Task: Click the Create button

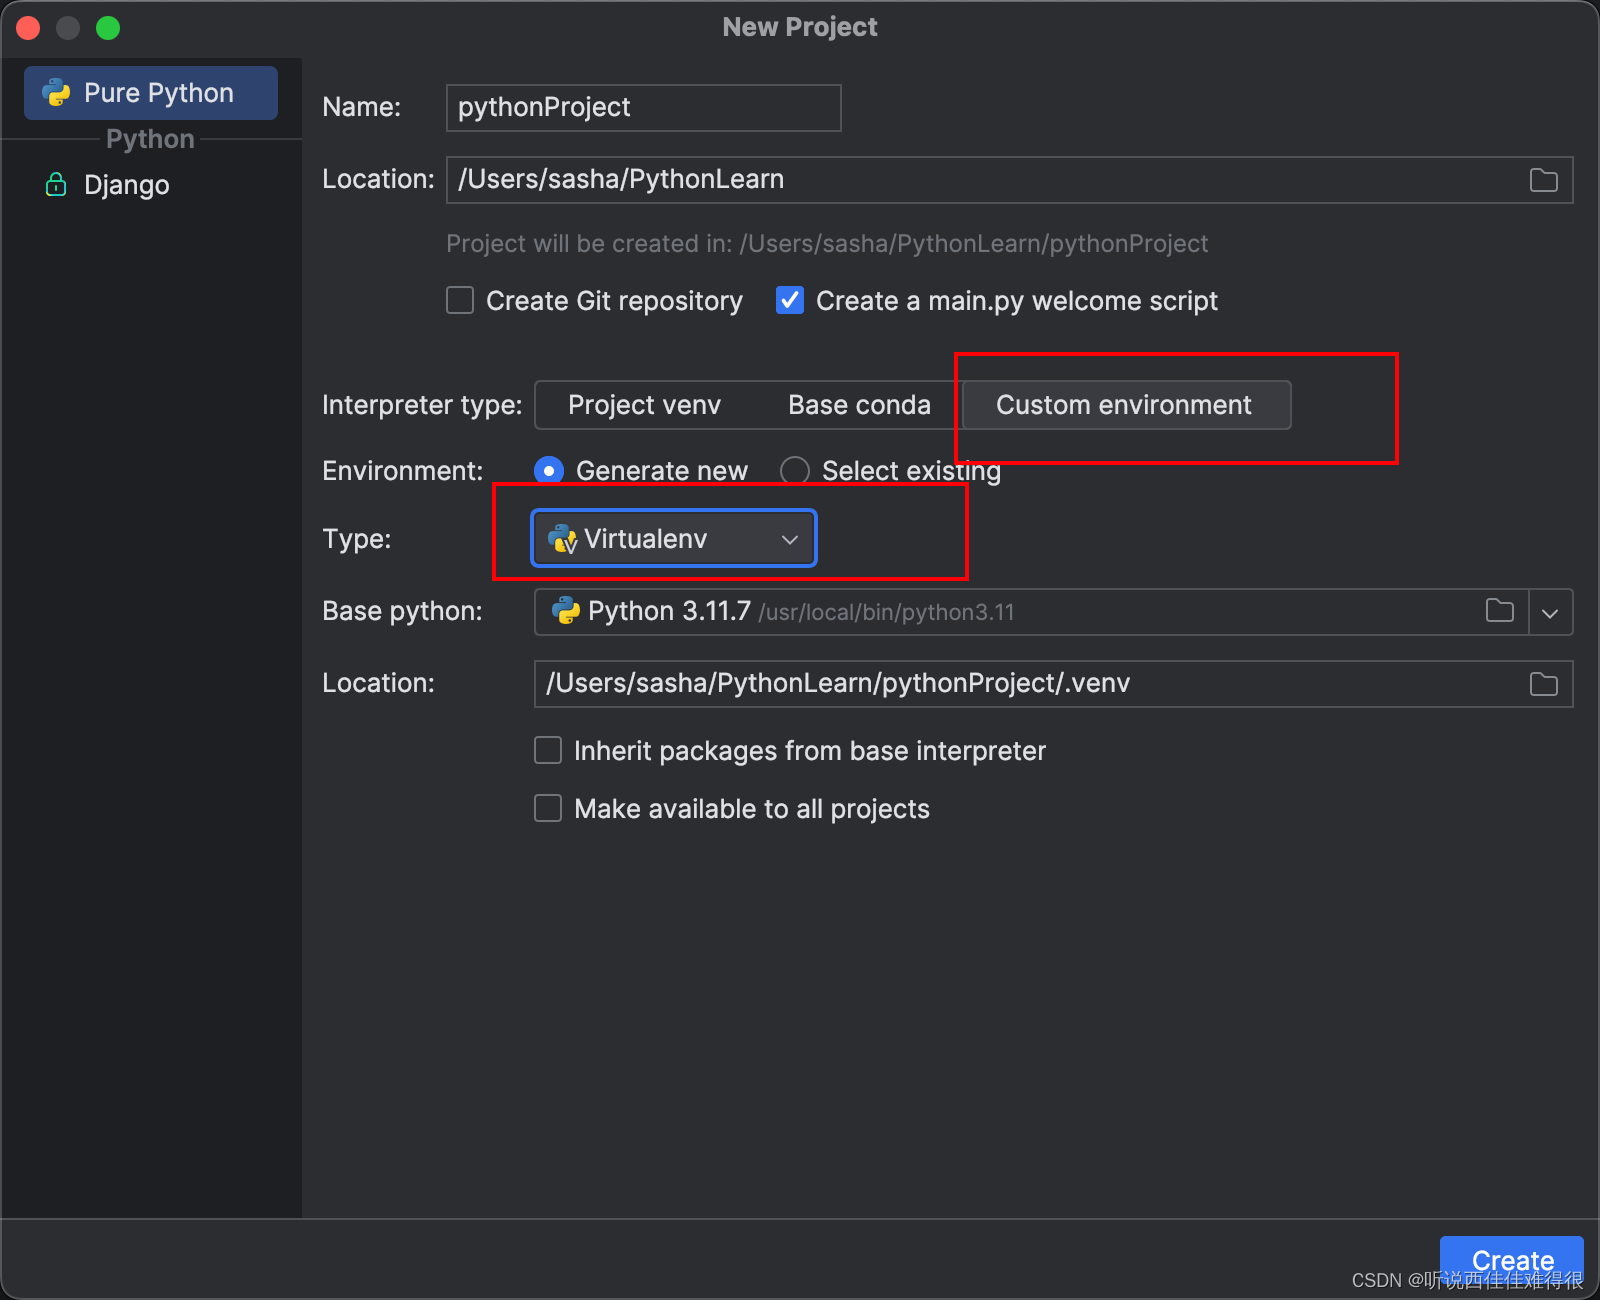Action: (1512, 1261)
